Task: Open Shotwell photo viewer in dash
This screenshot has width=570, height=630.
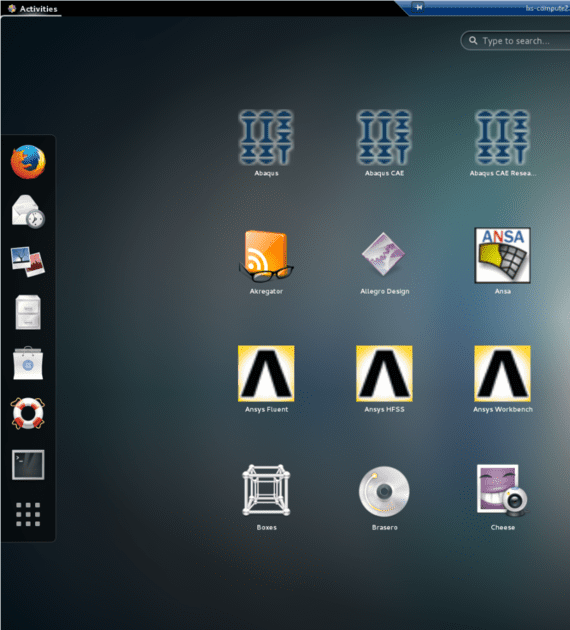Action: [28, 262]
